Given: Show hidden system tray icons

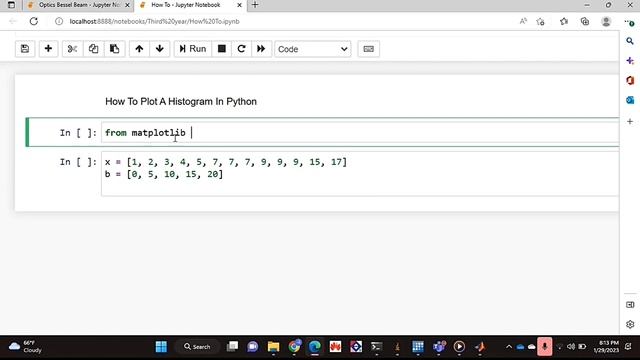Looking at the screenshot, I should [509, 347].
